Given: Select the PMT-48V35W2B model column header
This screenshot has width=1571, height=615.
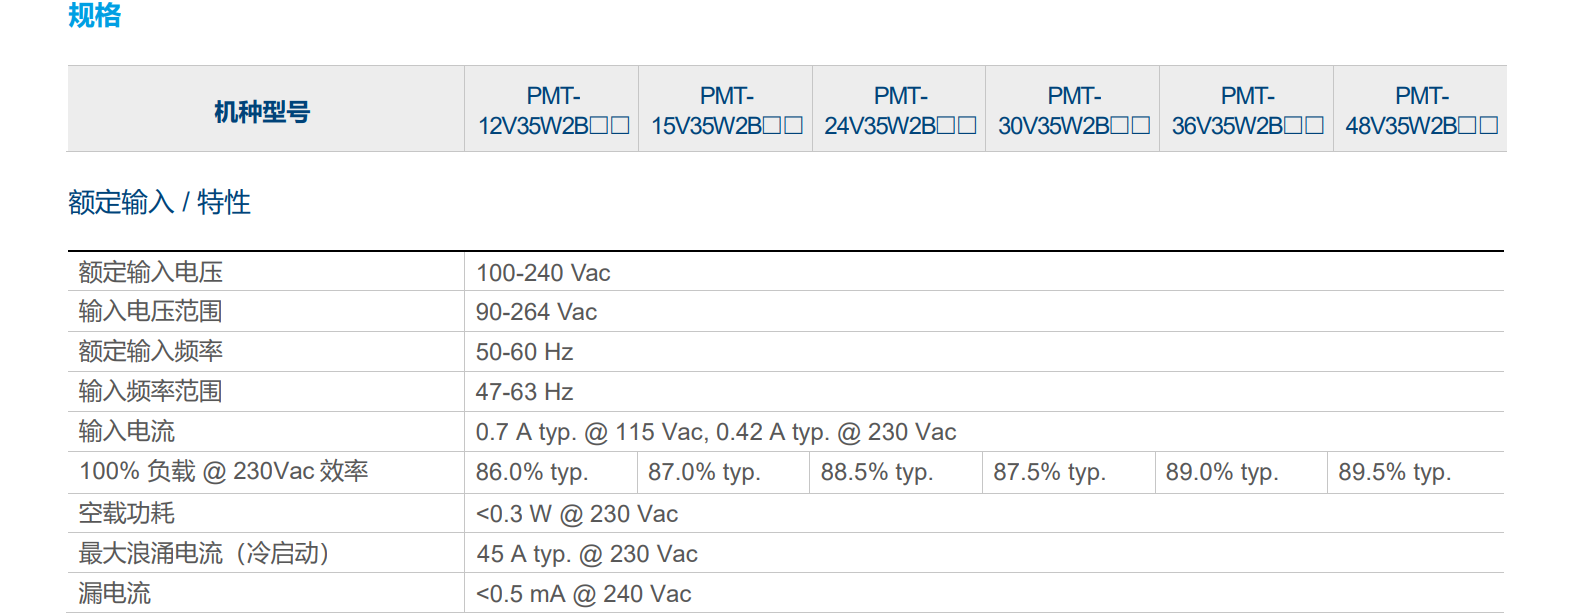Looking at the screenshot, I should [x=1421, y=110].
